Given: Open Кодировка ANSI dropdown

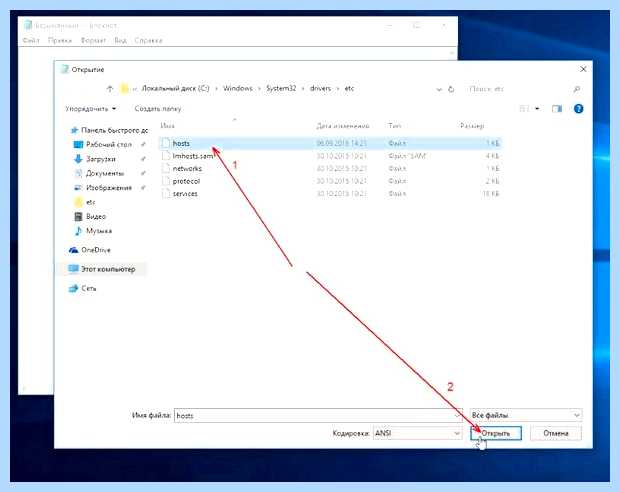Looking at the screenshot, I should point(418,433).
